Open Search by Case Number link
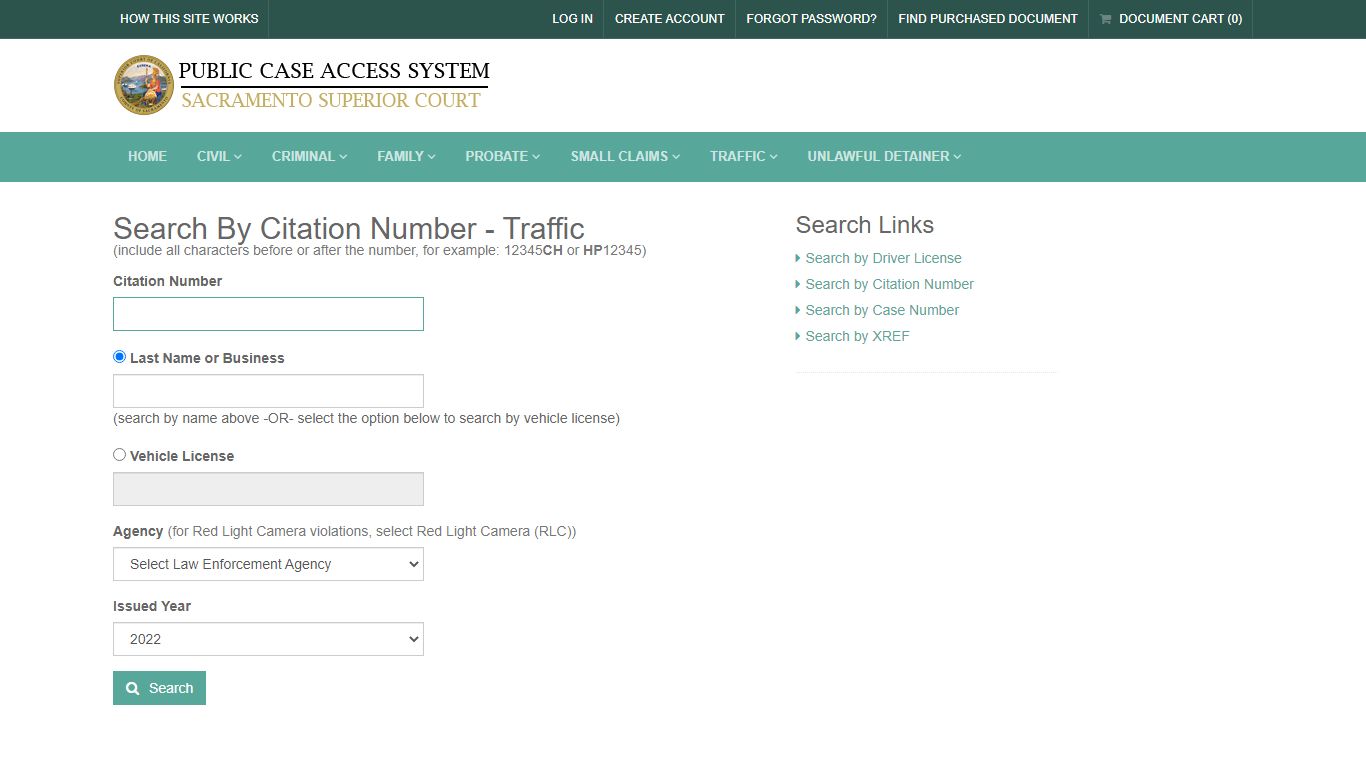The image size is (1366, 768). (x=882, y=310)
